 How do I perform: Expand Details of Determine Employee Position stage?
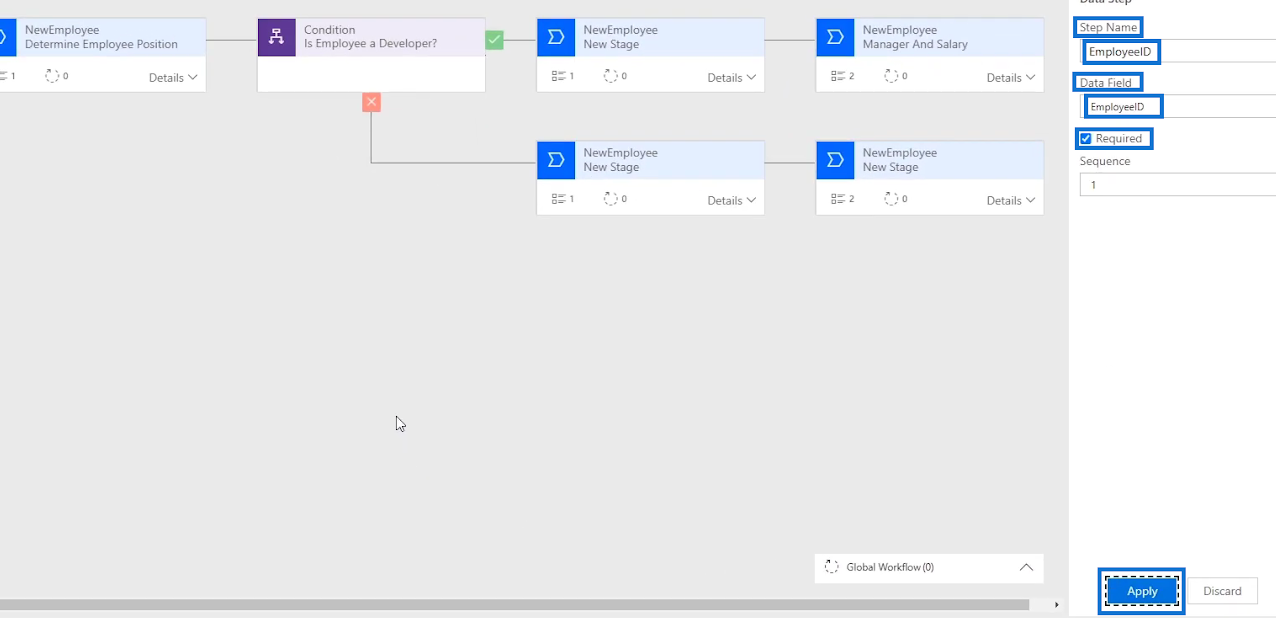[x=173, y=77]
